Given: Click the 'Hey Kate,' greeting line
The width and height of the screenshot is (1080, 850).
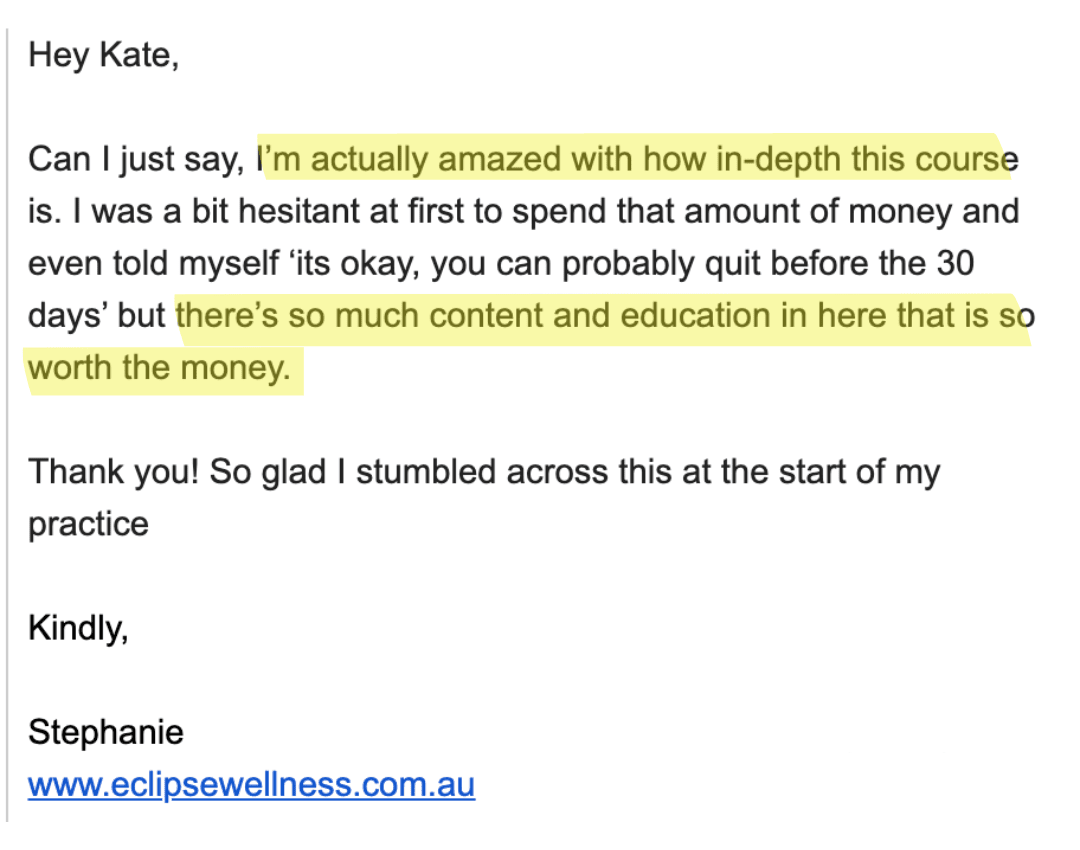Looking at the screenshot, I should coord(103,55).
